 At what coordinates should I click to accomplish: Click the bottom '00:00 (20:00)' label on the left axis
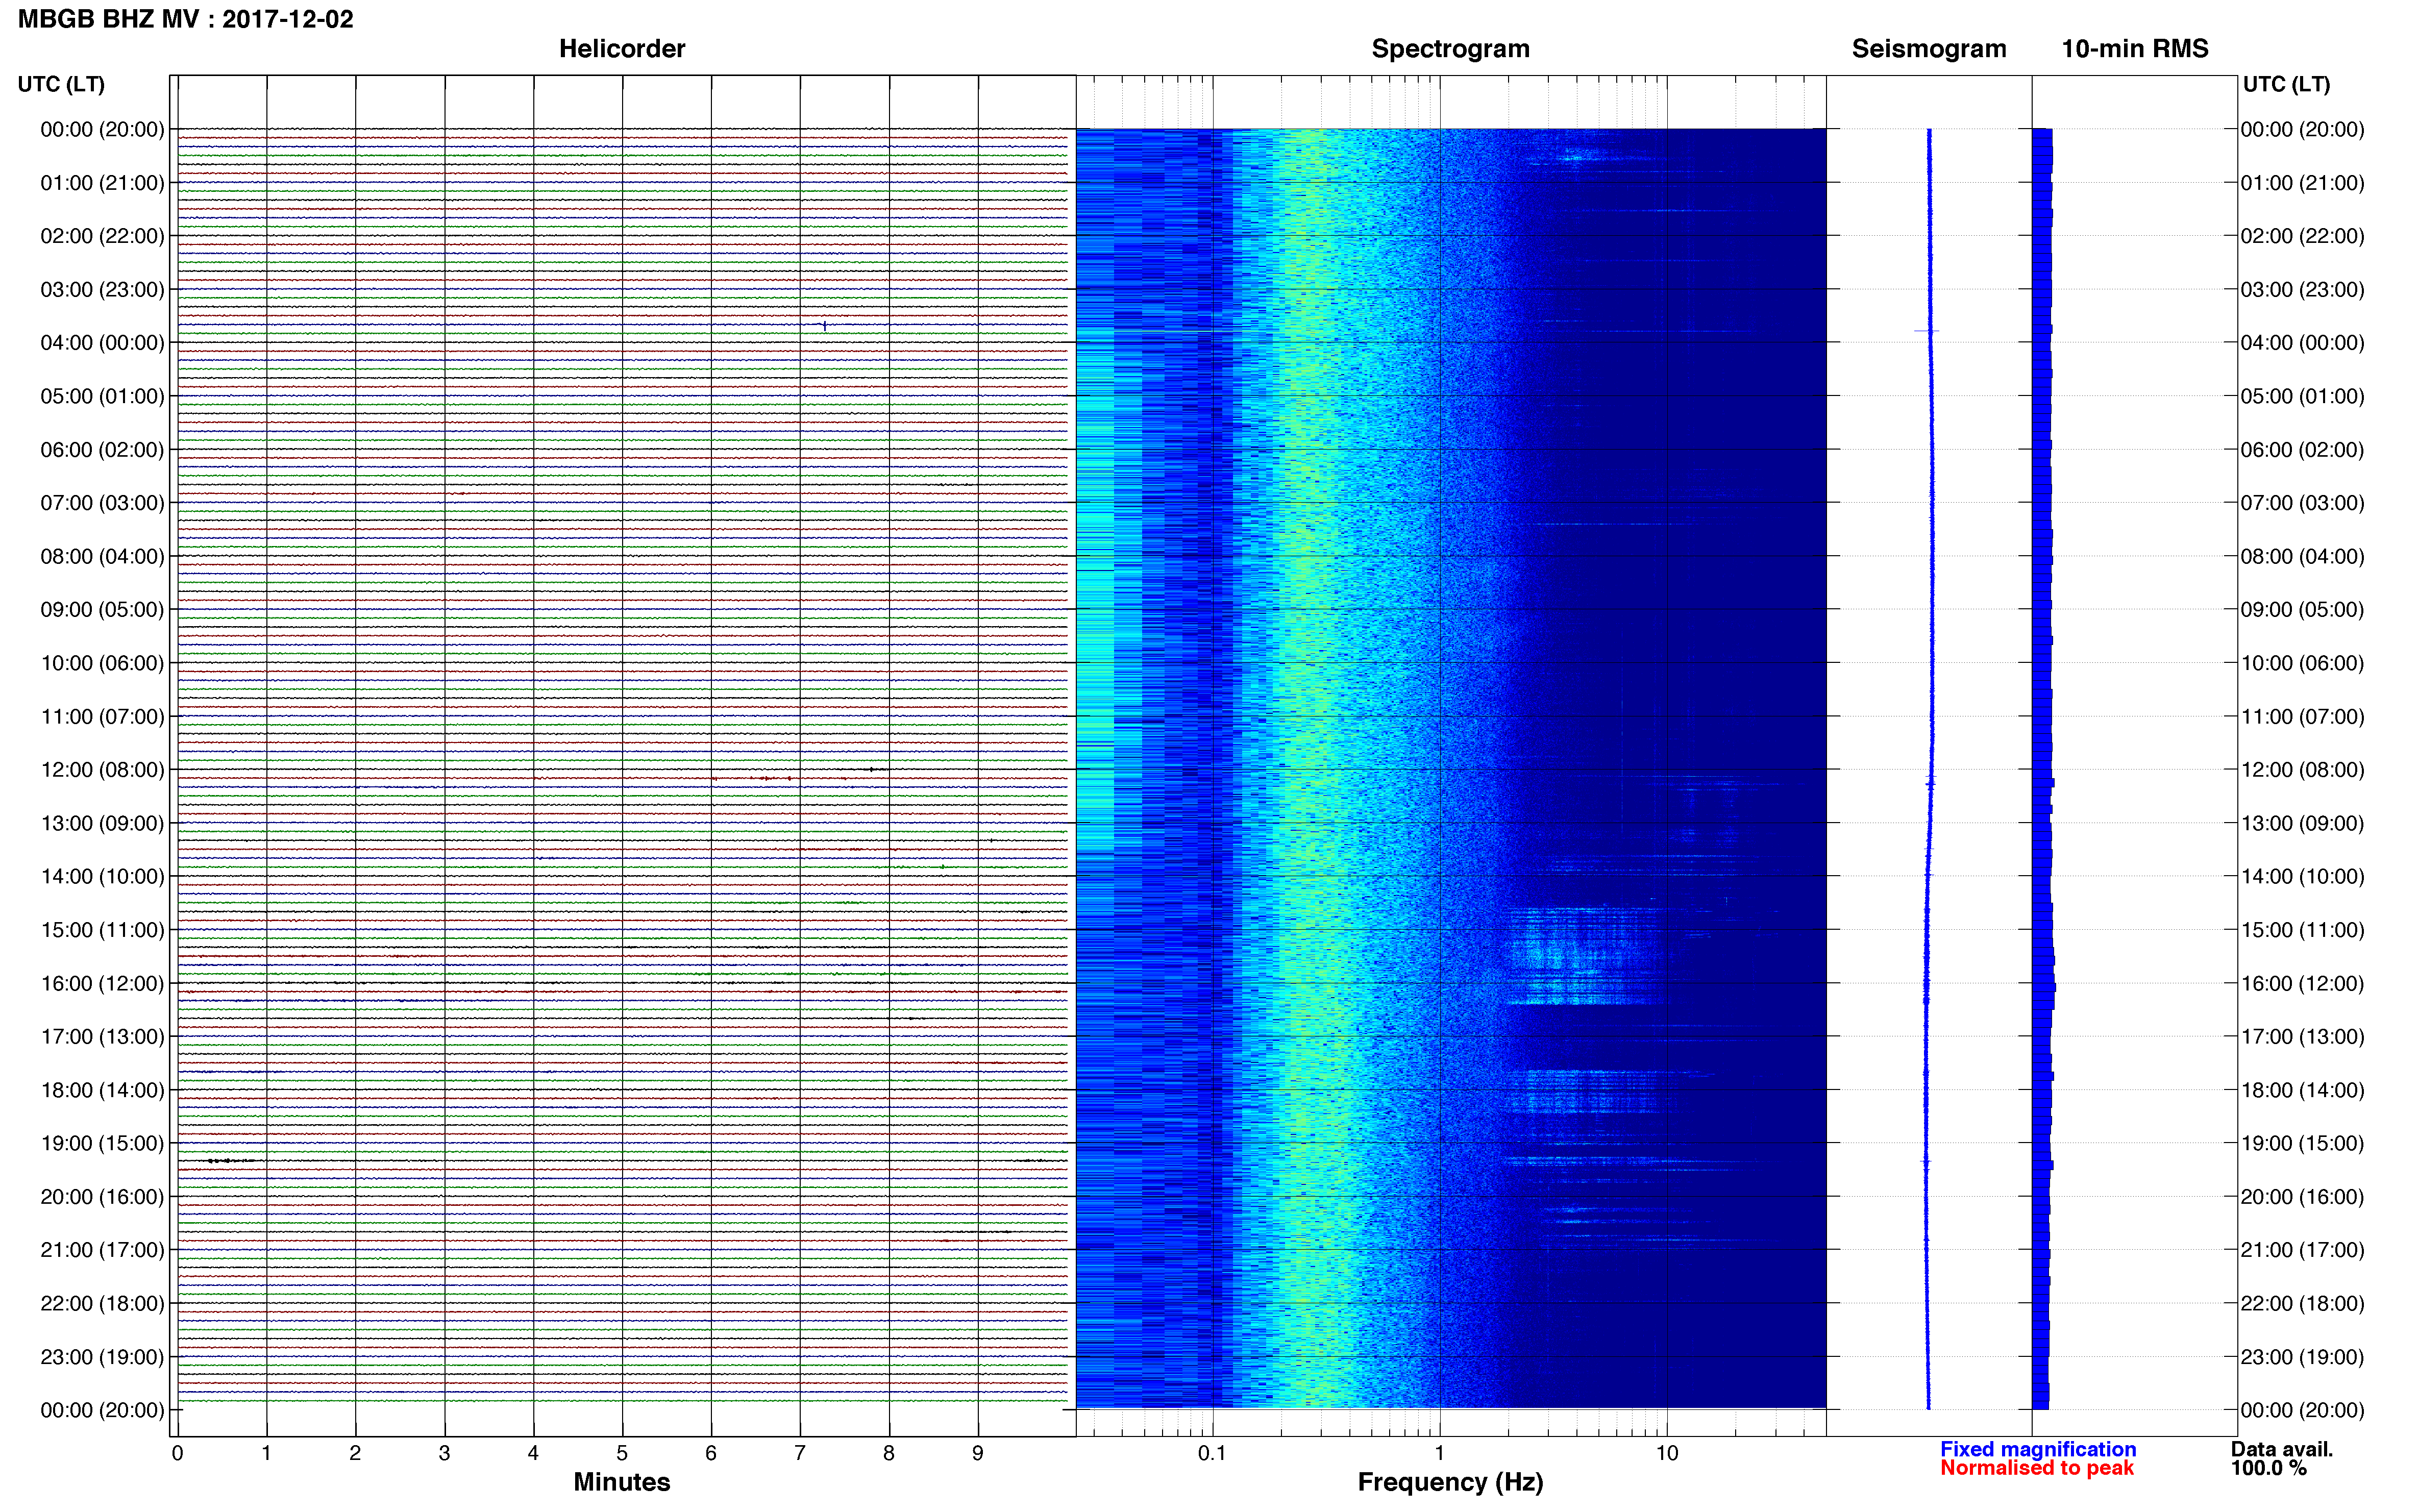pyautogui.click(x=102, y=1410)
